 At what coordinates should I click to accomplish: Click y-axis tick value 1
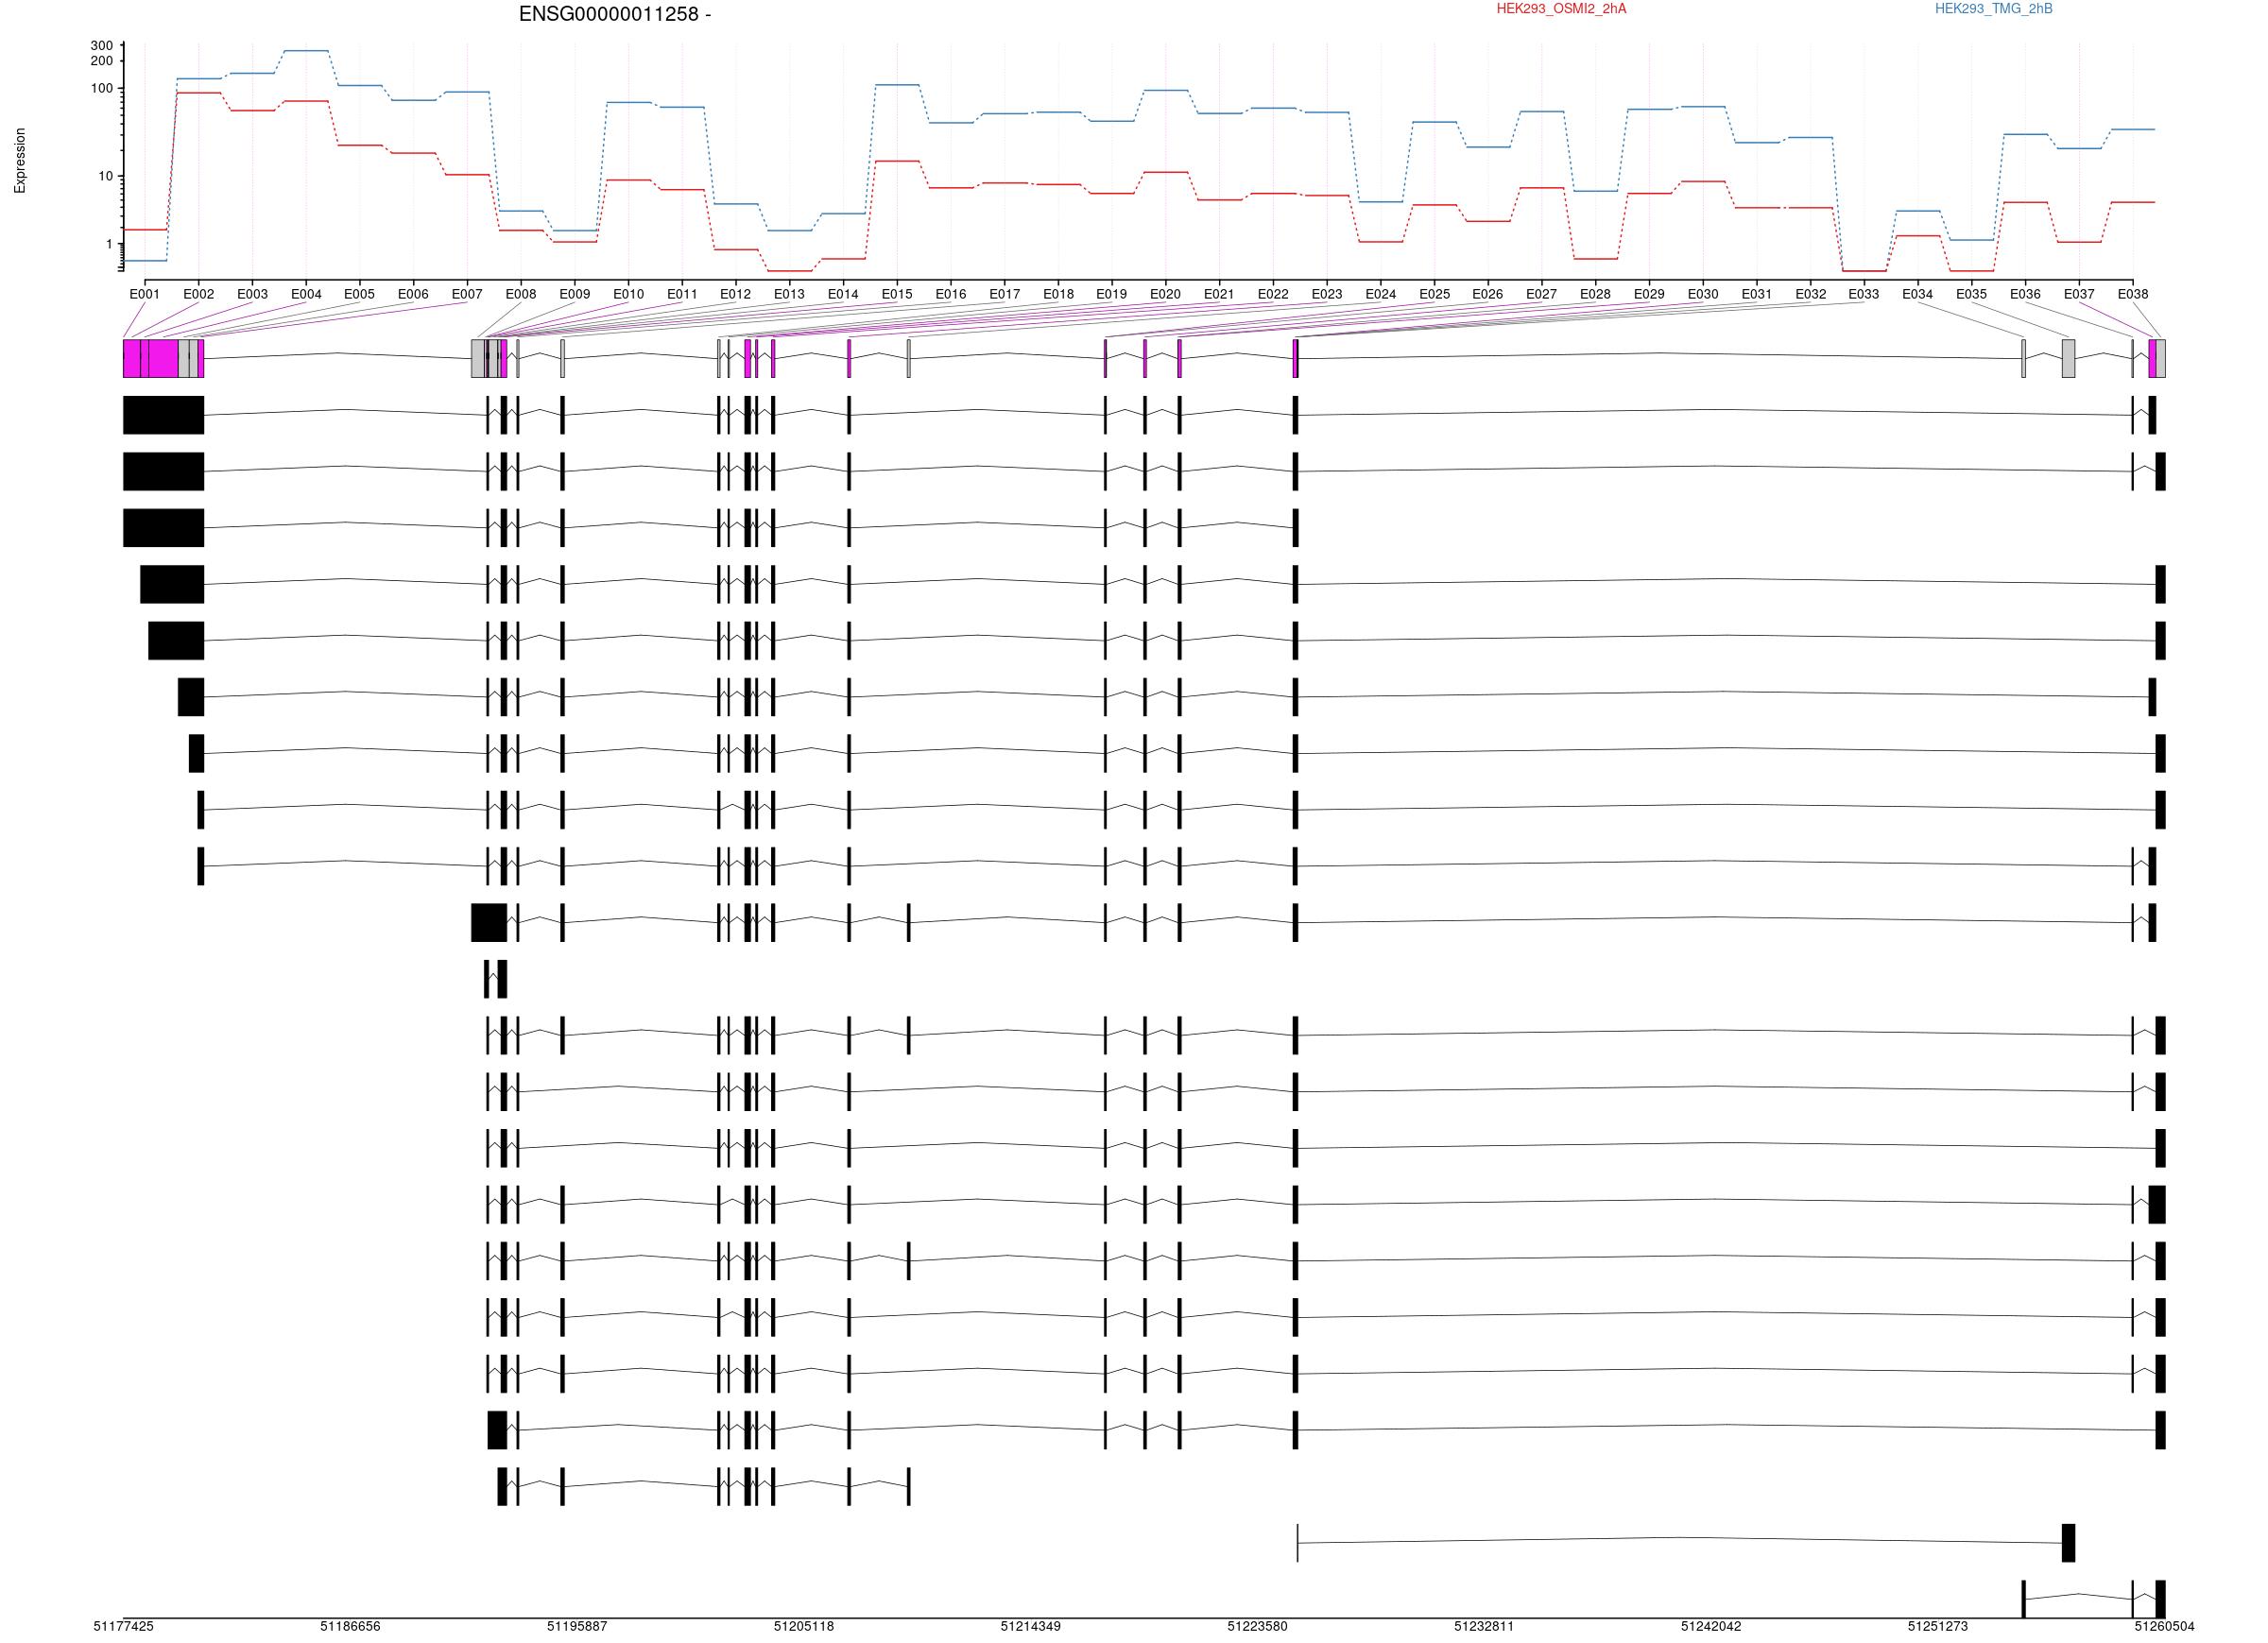[x=109, y=244]
